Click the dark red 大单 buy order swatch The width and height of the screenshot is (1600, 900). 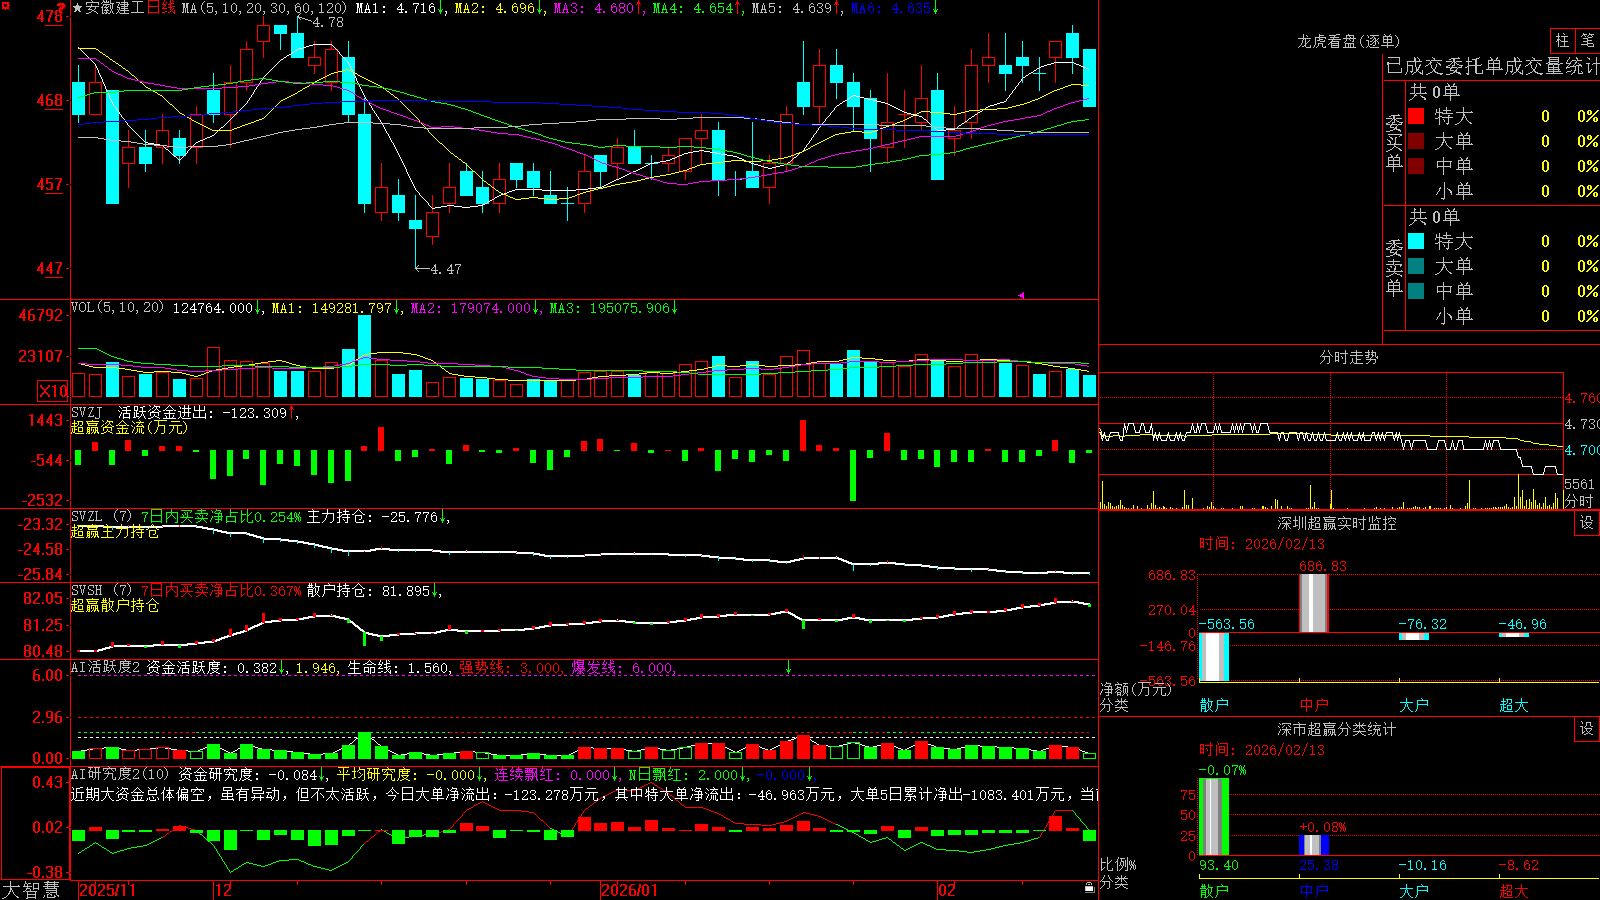(x=1416, y=141)
